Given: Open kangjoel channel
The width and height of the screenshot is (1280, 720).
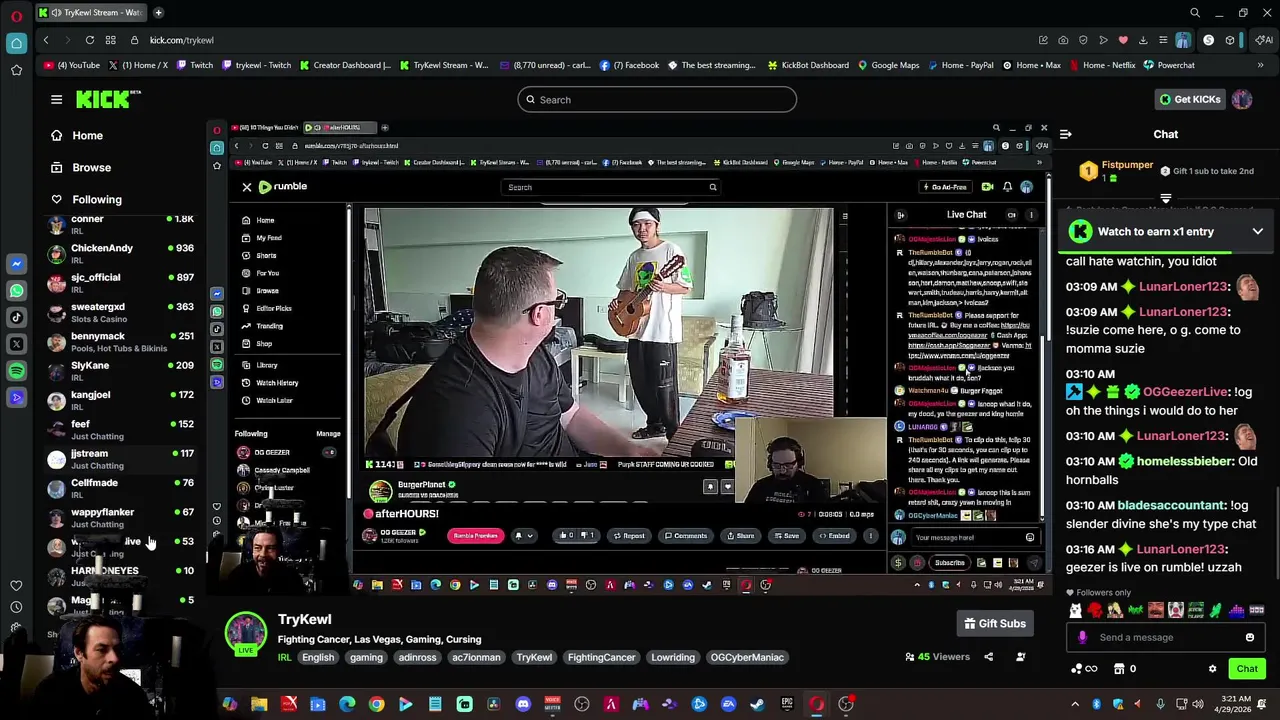Looking at the screenshot, I should coord(122,400).
